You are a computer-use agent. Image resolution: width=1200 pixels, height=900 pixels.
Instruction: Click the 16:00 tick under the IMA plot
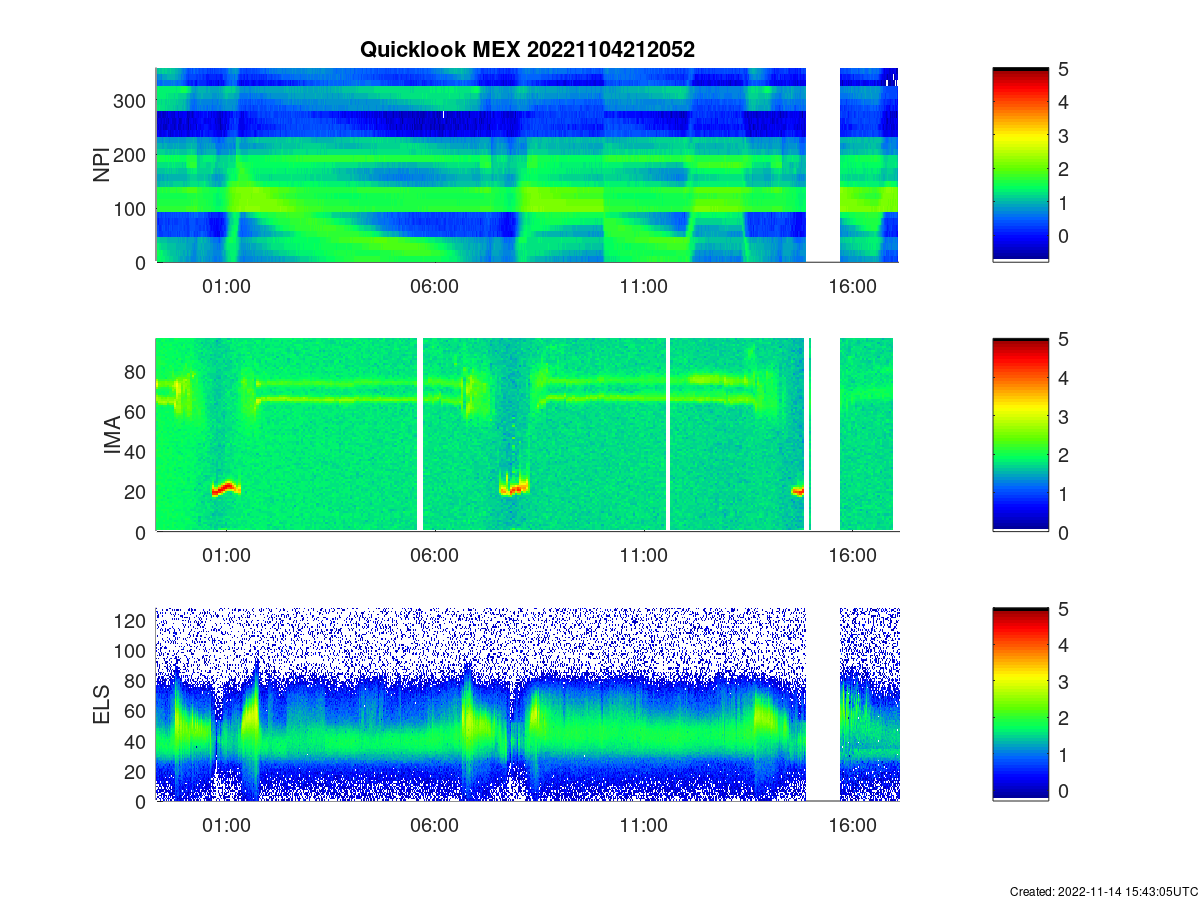tap(852, 556)
